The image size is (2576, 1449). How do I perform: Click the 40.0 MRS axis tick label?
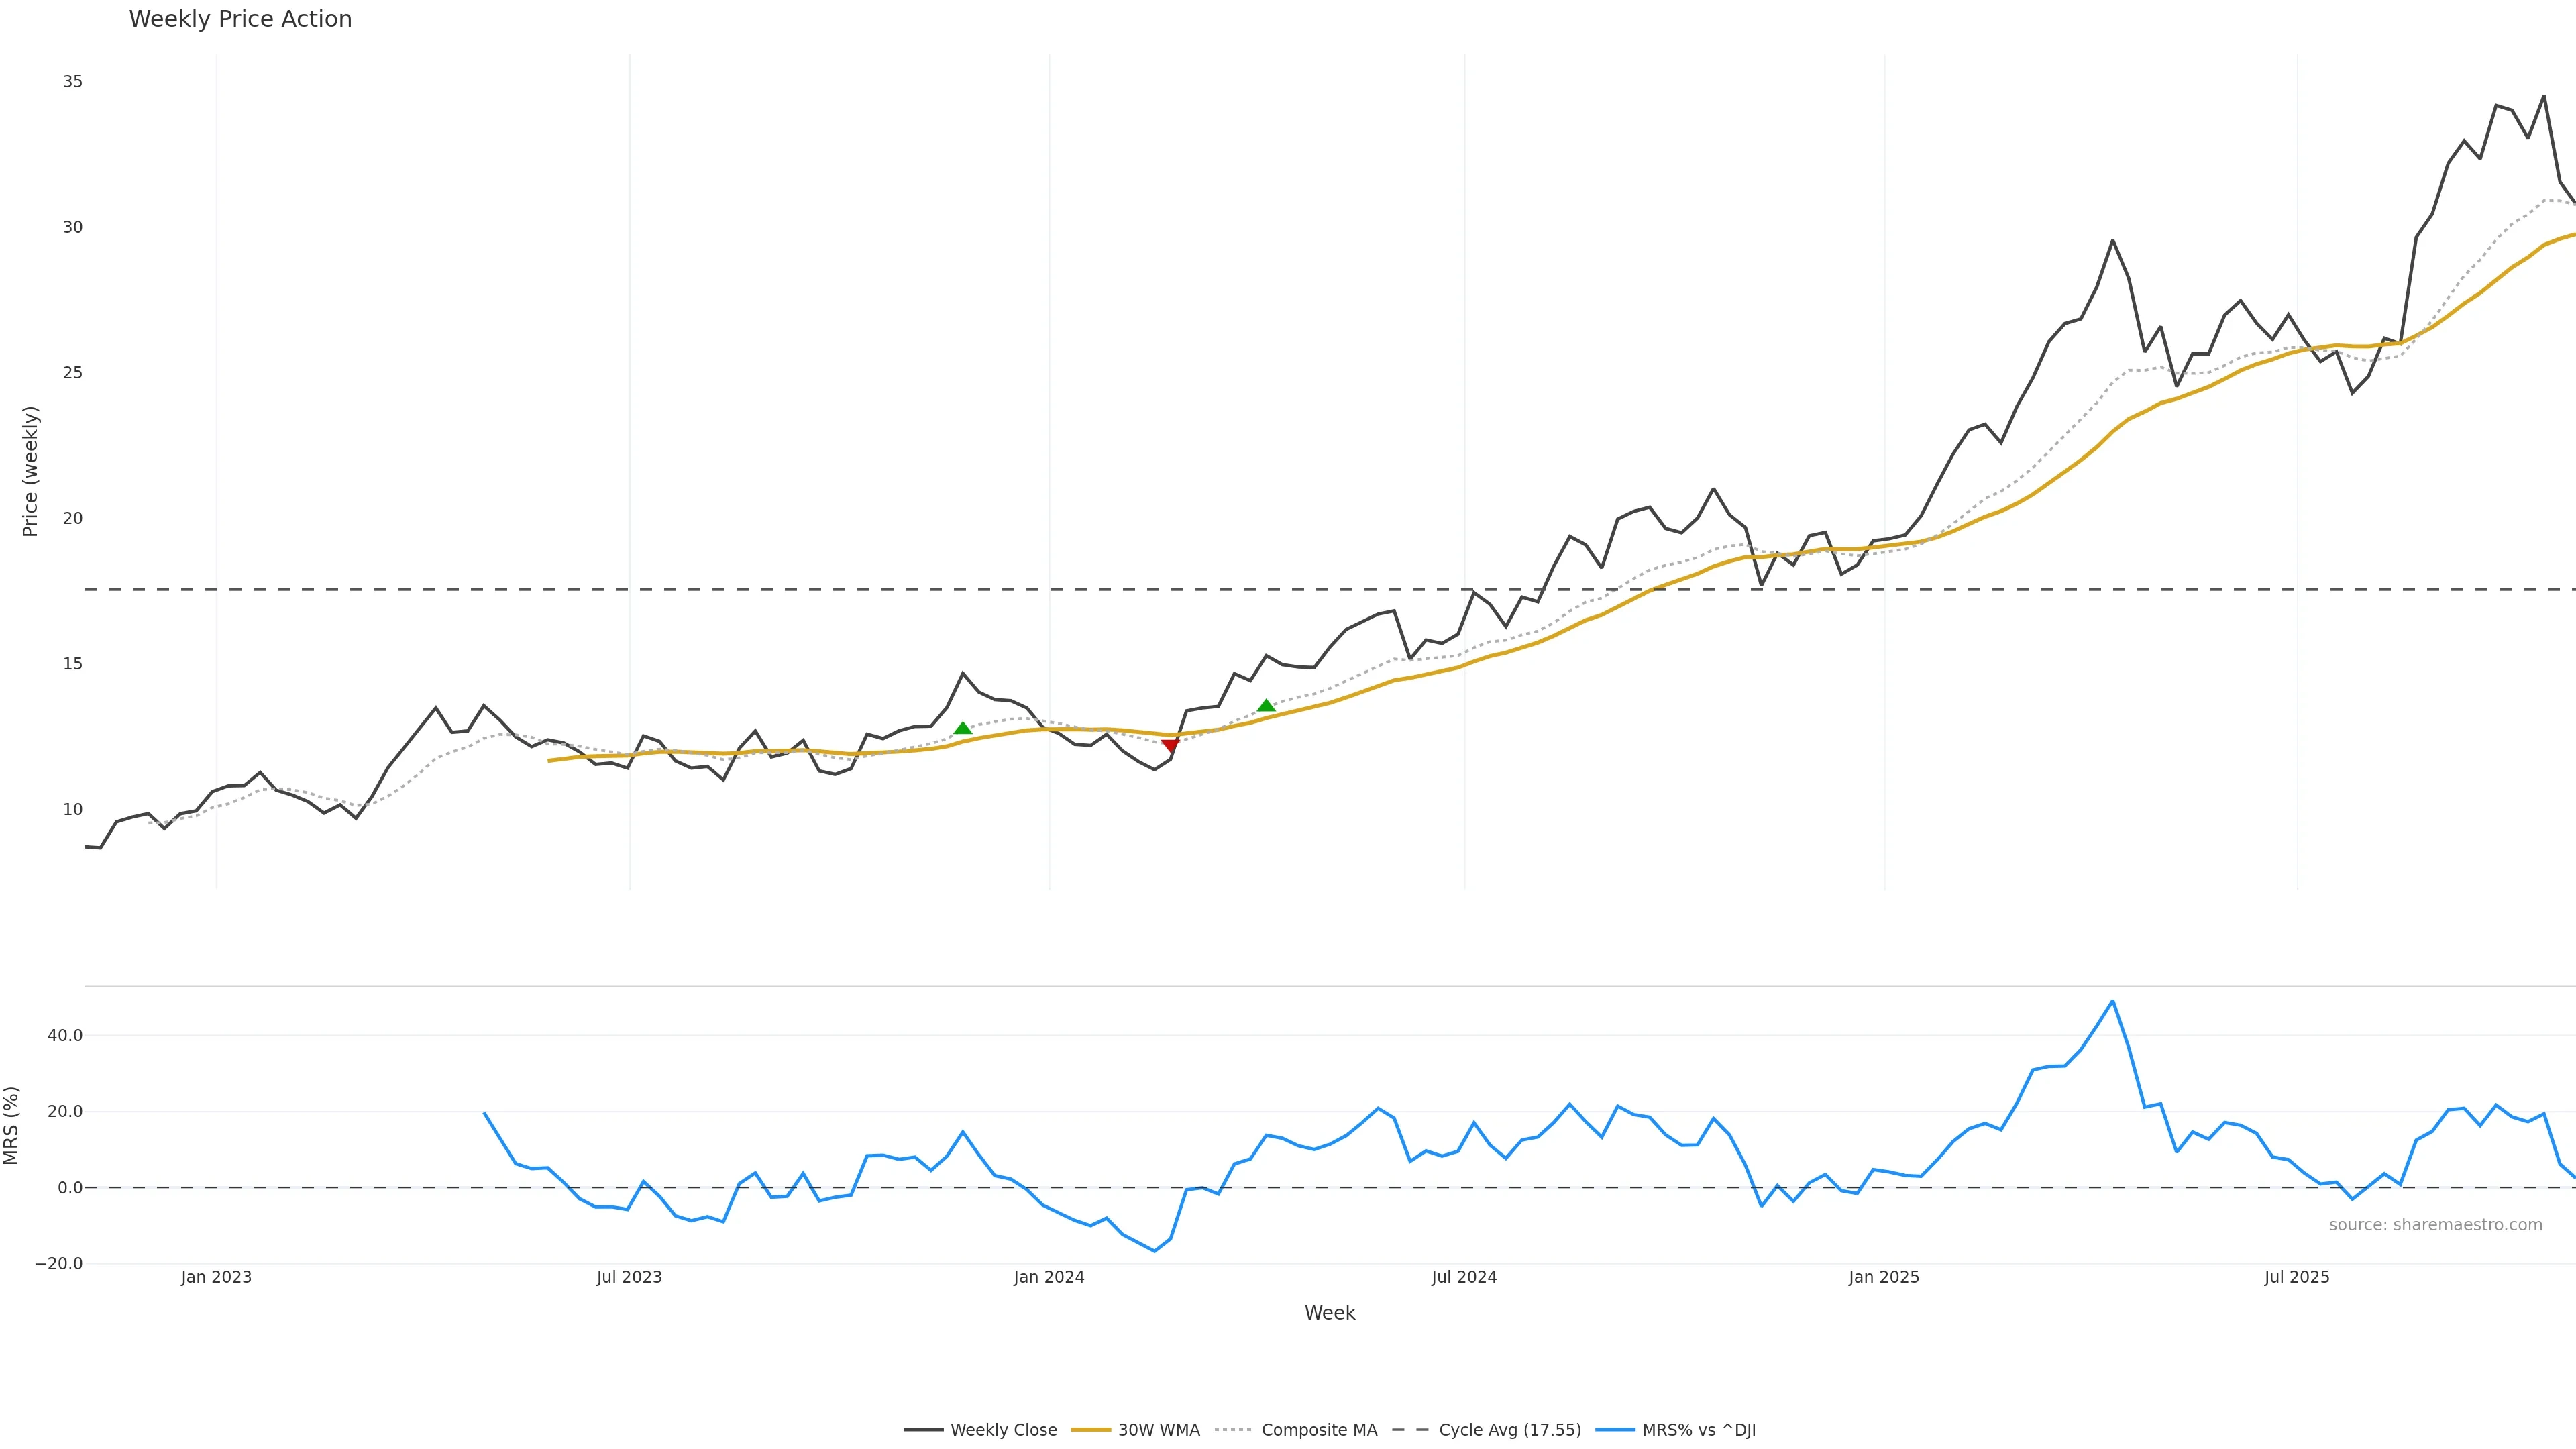coord(65,1036)
